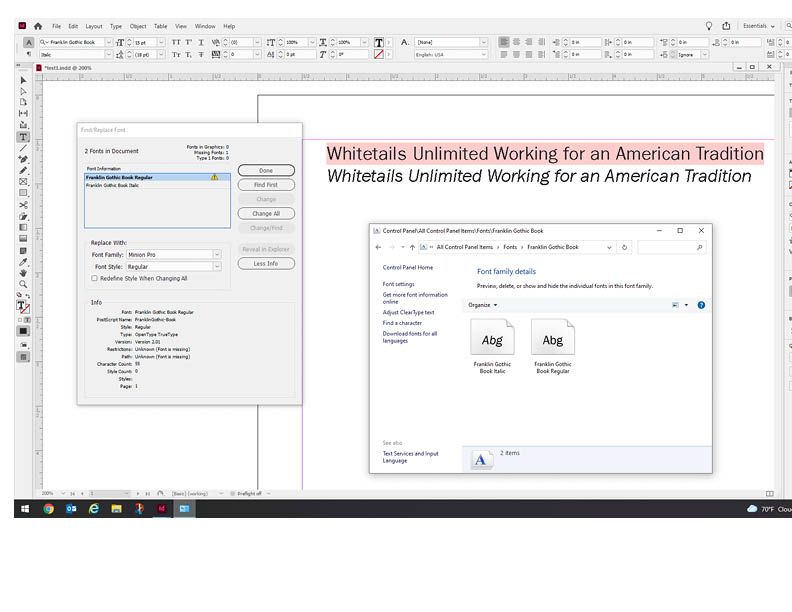Click Done in Find/Replace Font dialog
Image resolution: width=792 pixels, height=612 pixels.
click(x=266, y=171)
